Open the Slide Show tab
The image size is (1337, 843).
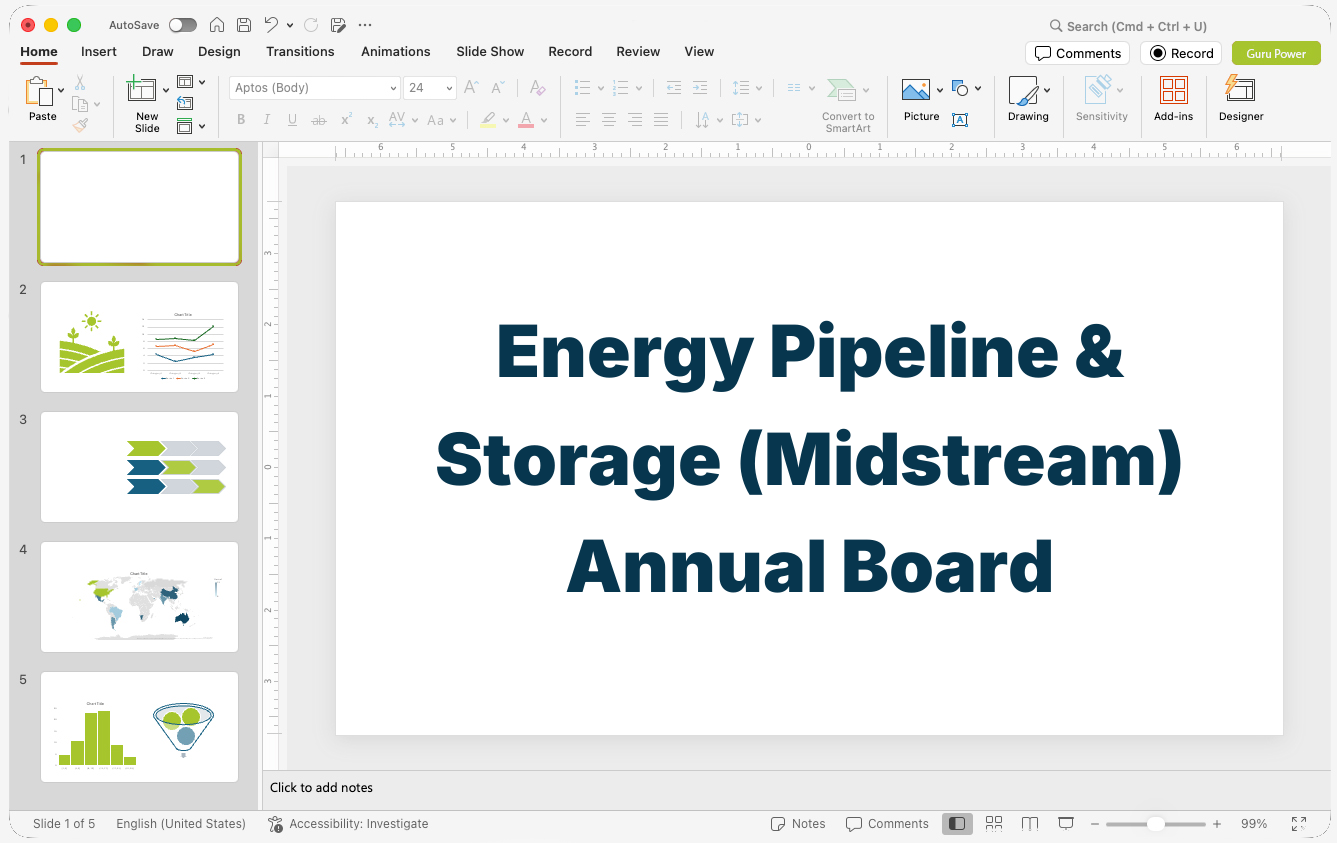[x=490, y=51]
